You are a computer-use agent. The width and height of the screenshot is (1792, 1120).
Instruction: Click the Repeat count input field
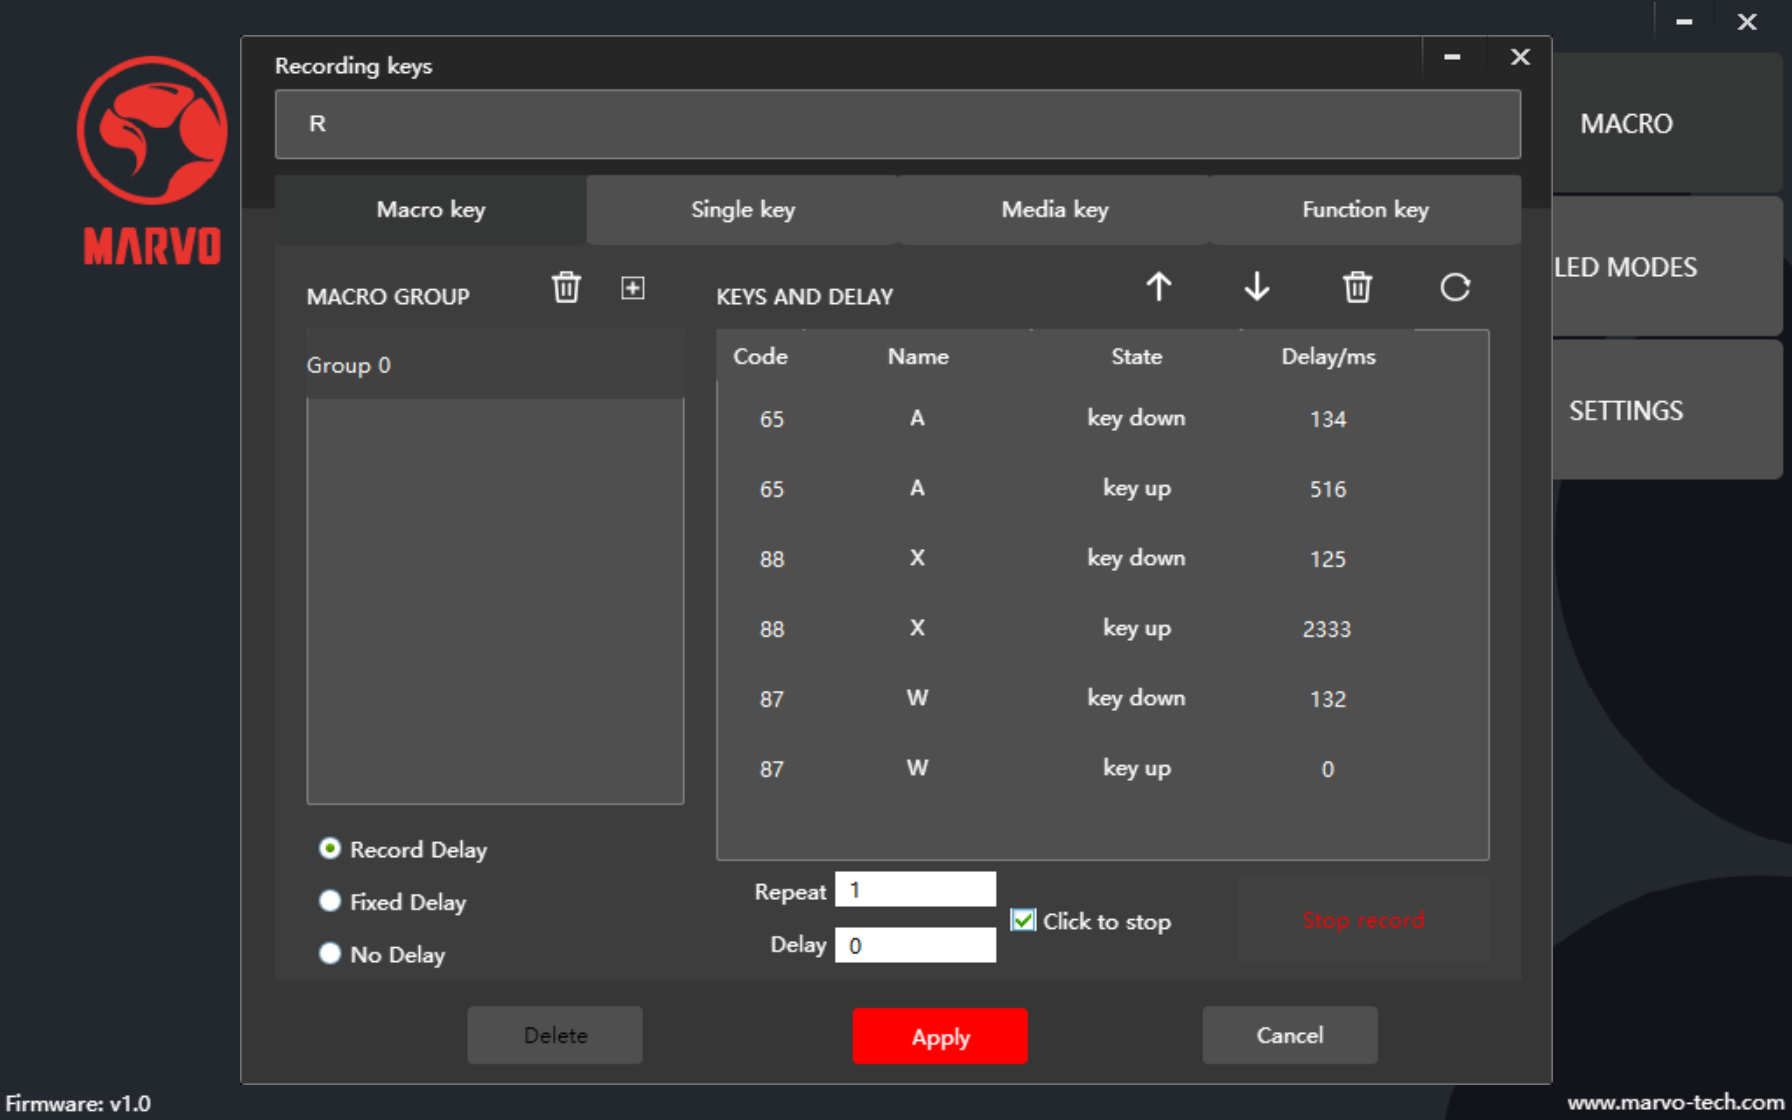pos(914,890)
